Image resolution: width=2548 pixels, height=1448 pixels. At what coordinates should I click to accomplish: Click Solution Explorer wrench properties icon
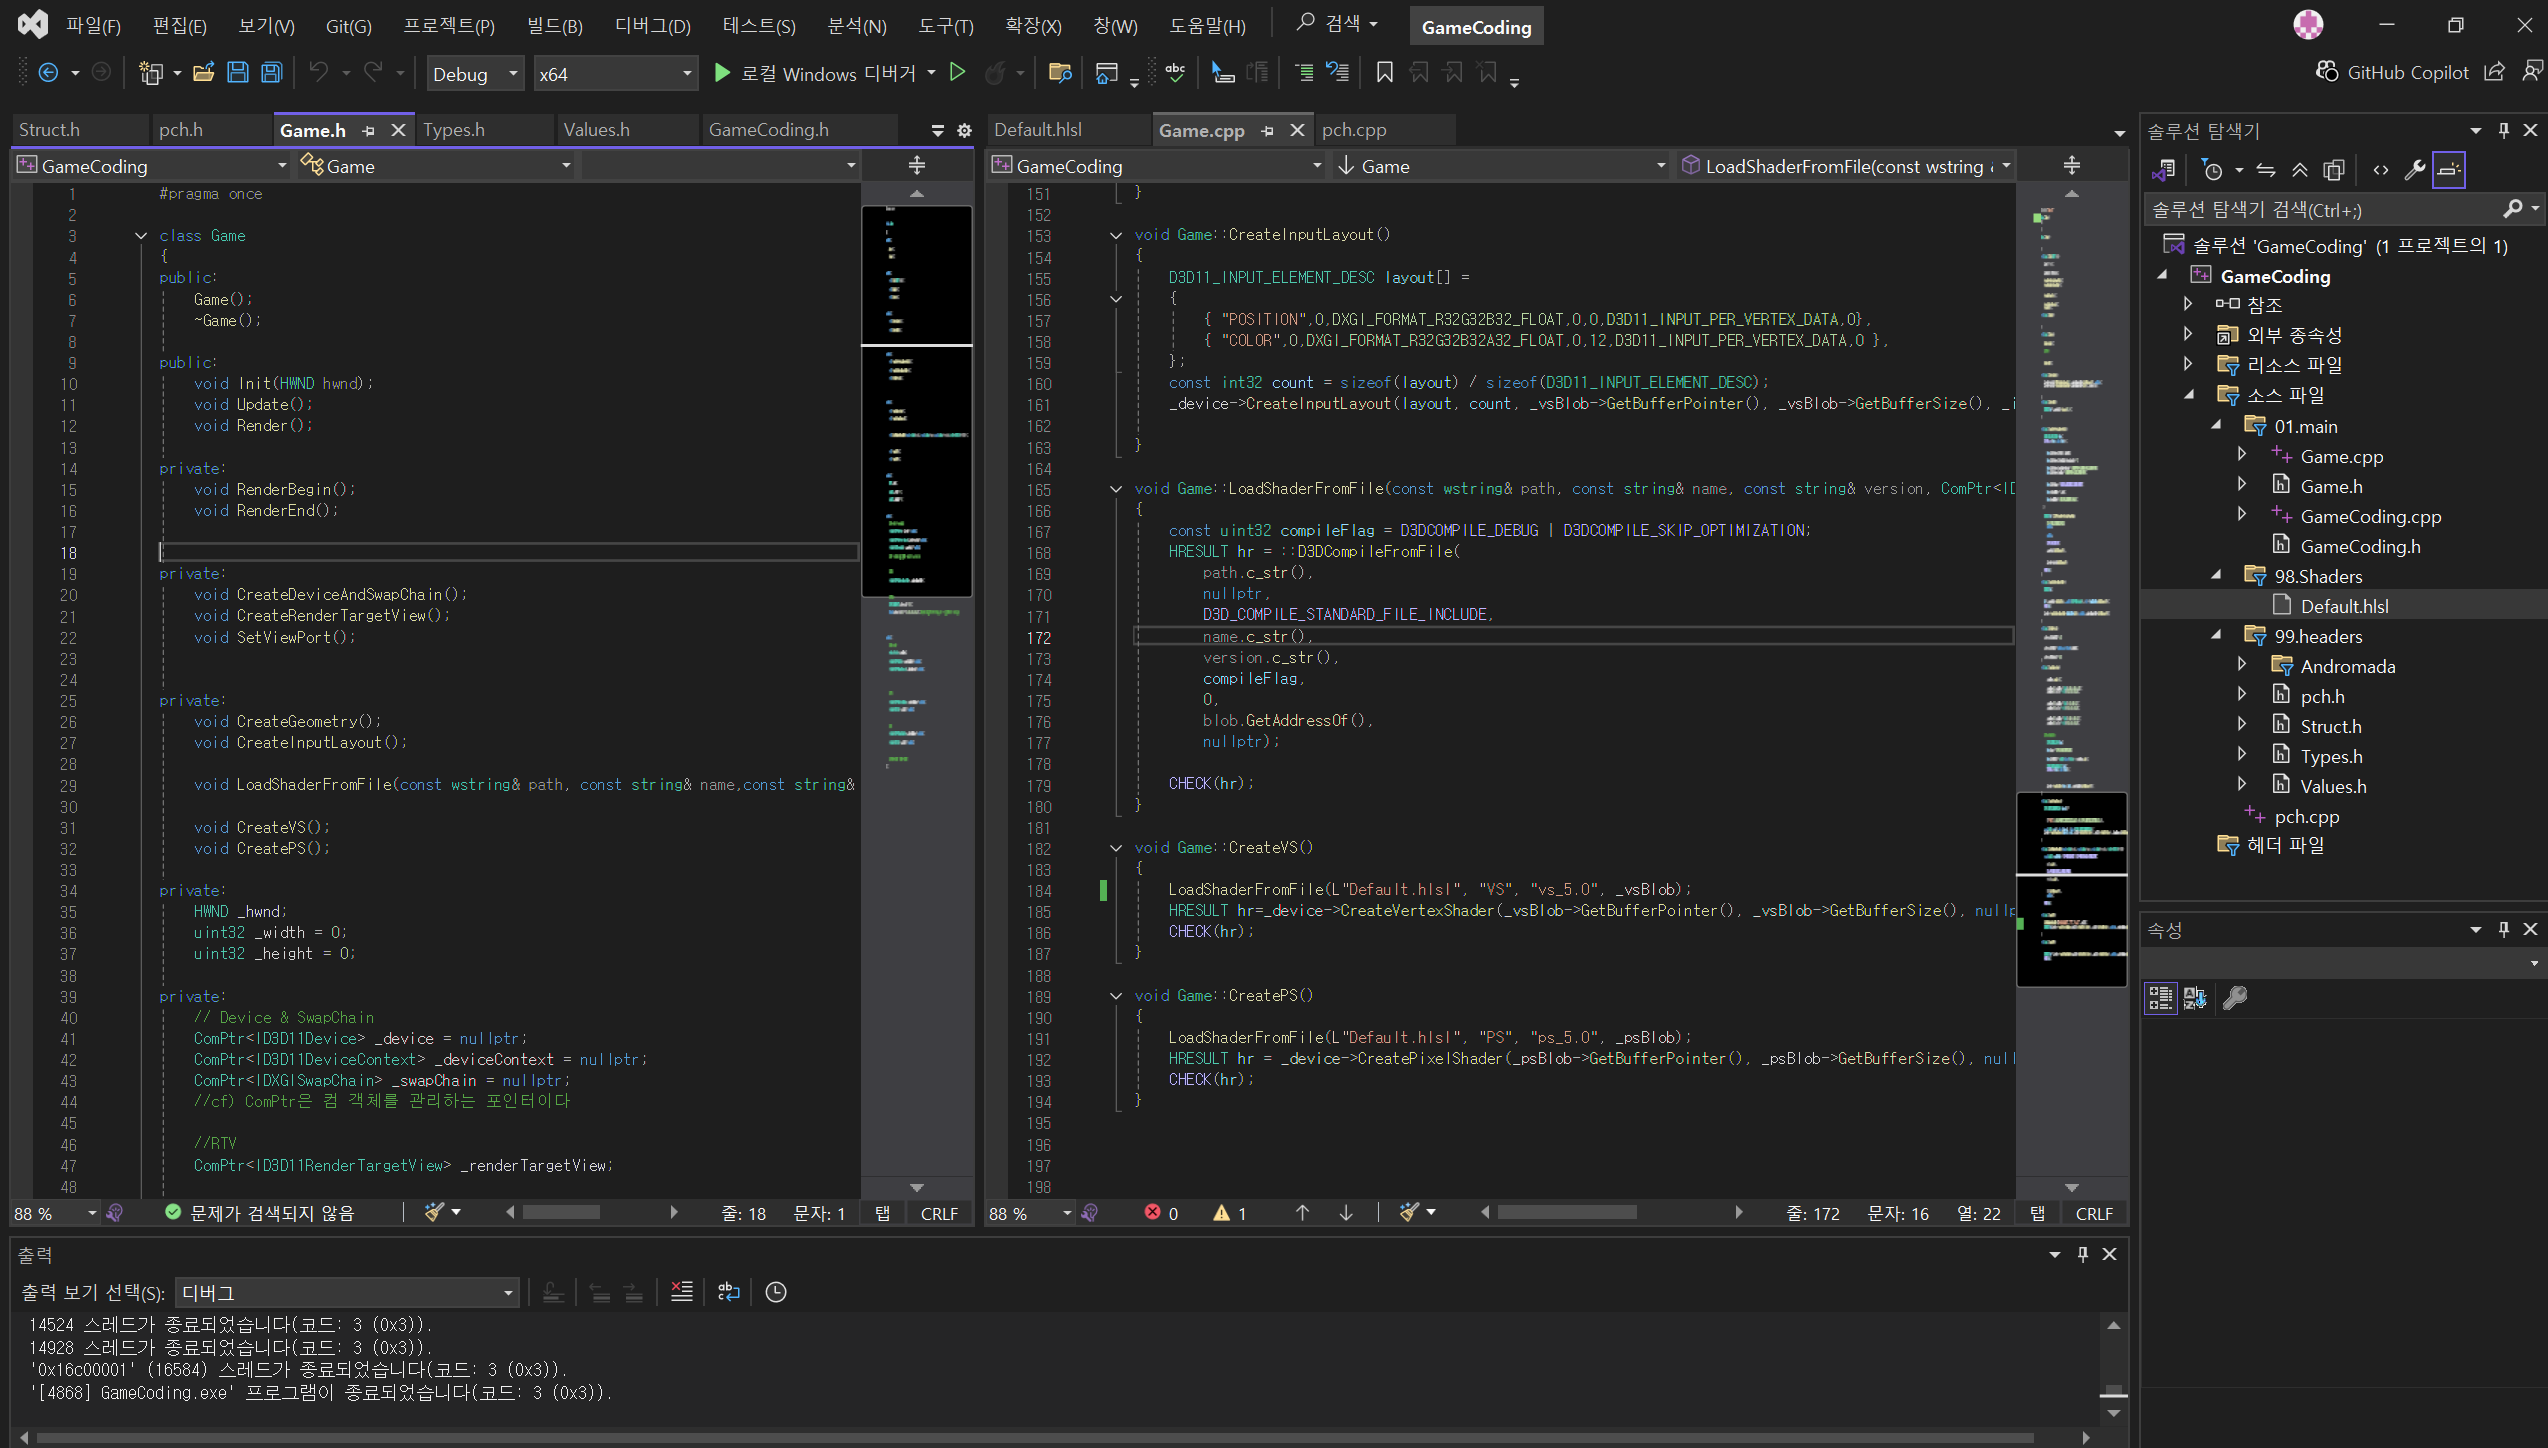(2414, 170)
